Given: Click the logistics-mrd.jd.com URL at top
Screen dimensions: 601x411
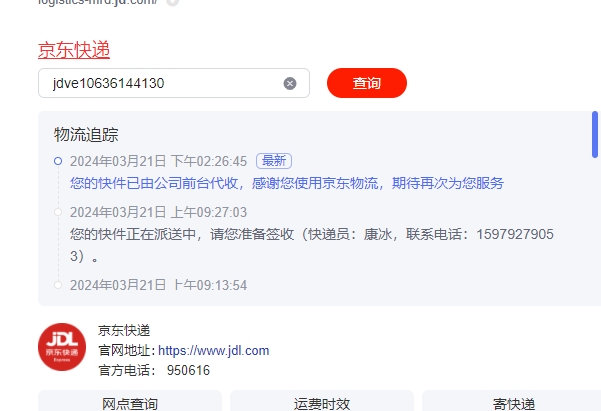Looking at the screenshot, I should click(98, 2).
